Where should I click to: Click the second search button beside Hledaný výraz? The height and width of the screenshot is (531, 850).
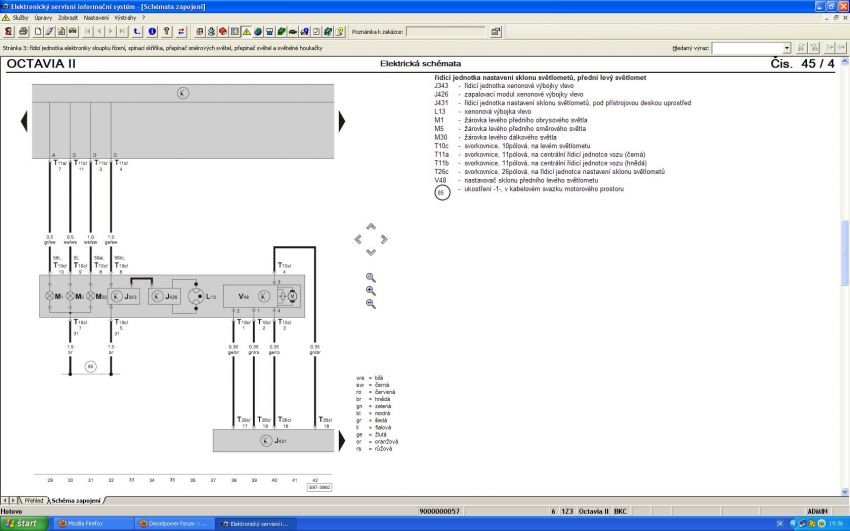coord(814,48)
